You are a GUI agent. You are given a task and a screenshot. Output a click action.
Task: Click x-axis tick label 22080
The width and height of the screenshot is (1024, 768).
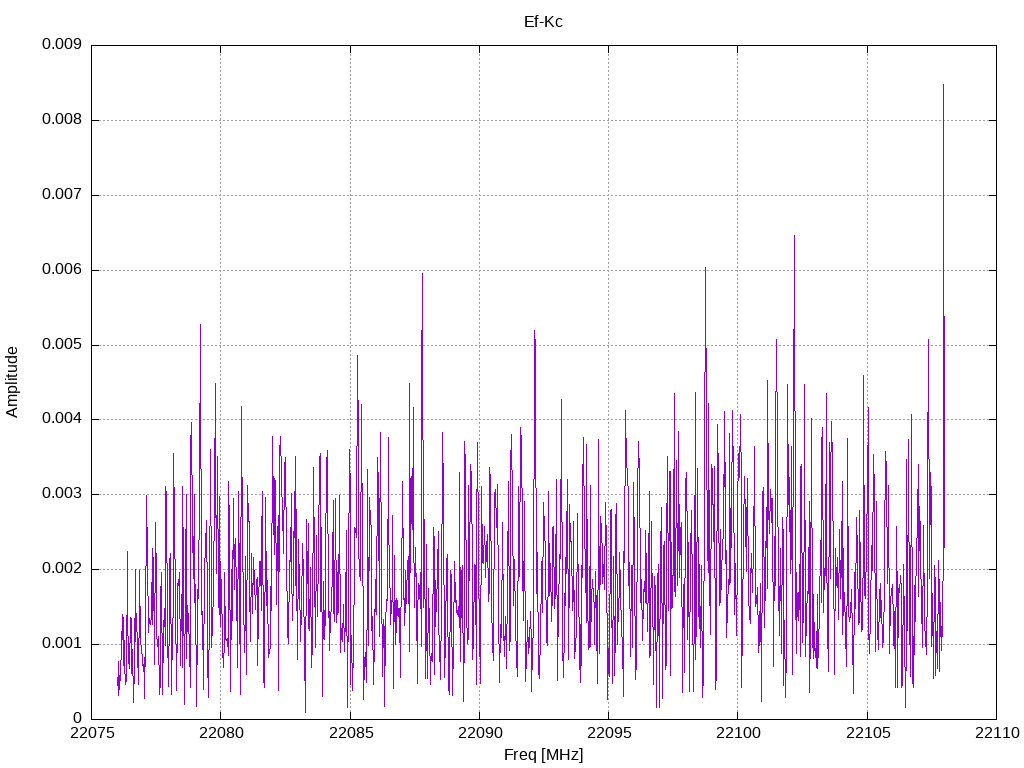click(x=221, y=733)
